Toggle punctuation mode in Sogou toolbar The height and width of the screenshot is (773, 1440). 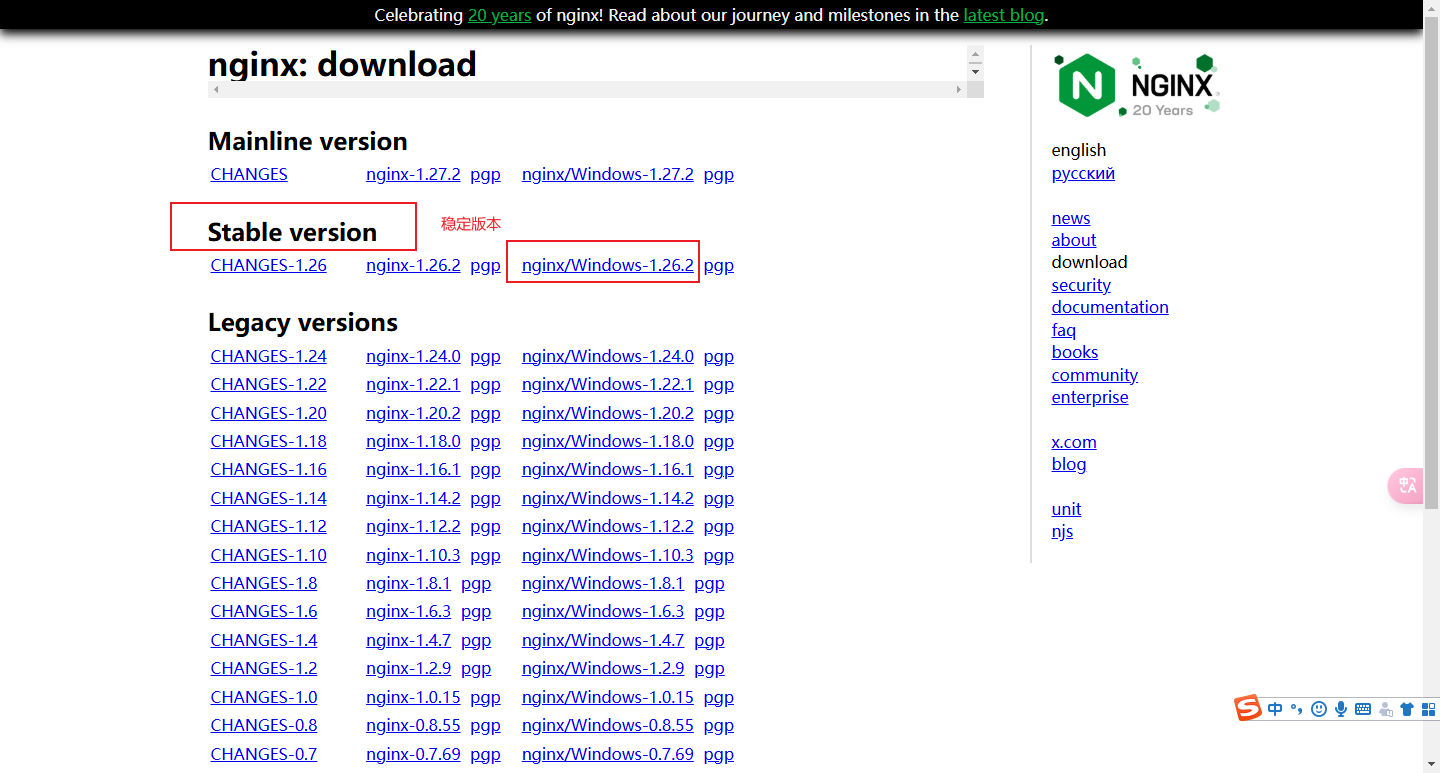click(1297, 709)
